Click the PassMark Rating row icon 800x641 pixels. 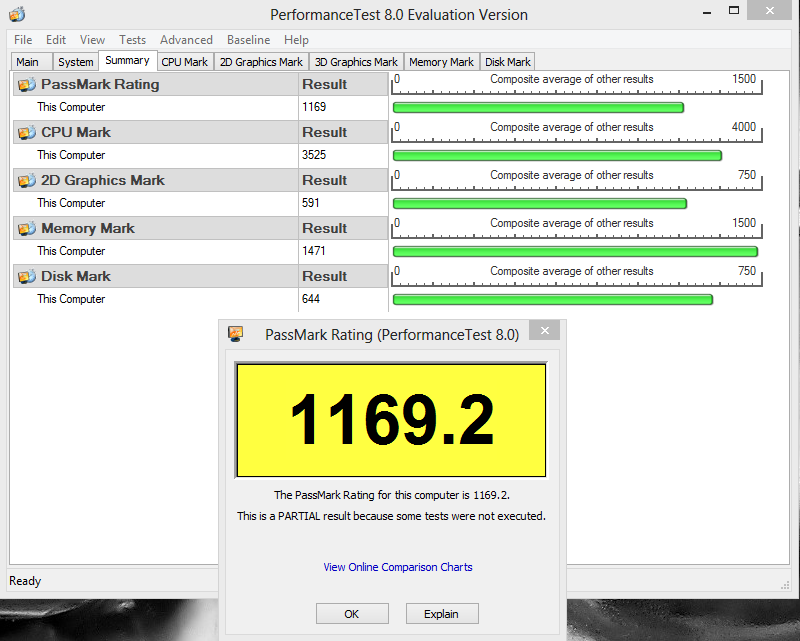27,84
